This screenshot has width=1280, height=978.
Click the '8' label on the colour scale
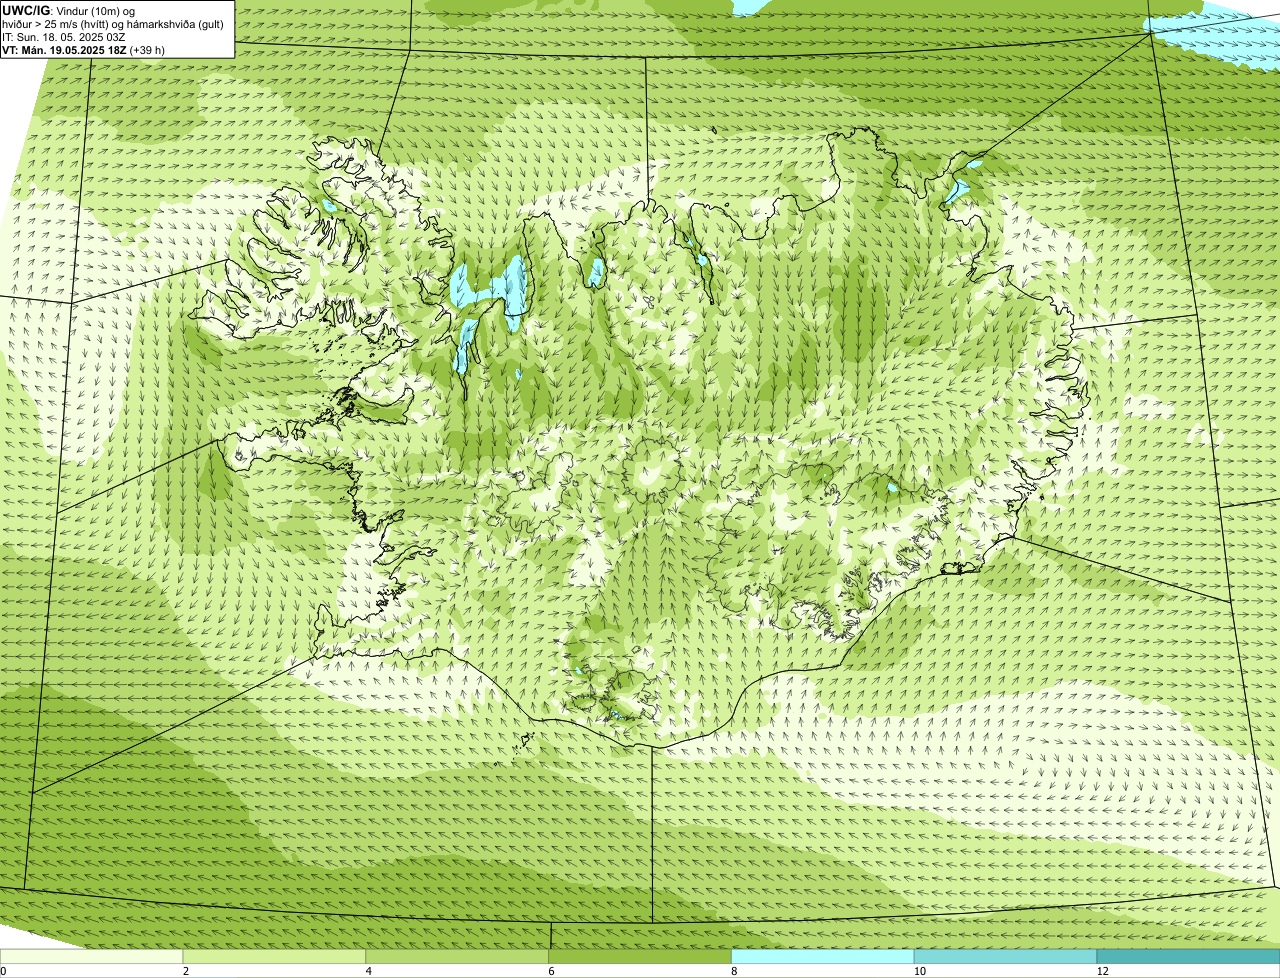point(734,971)
